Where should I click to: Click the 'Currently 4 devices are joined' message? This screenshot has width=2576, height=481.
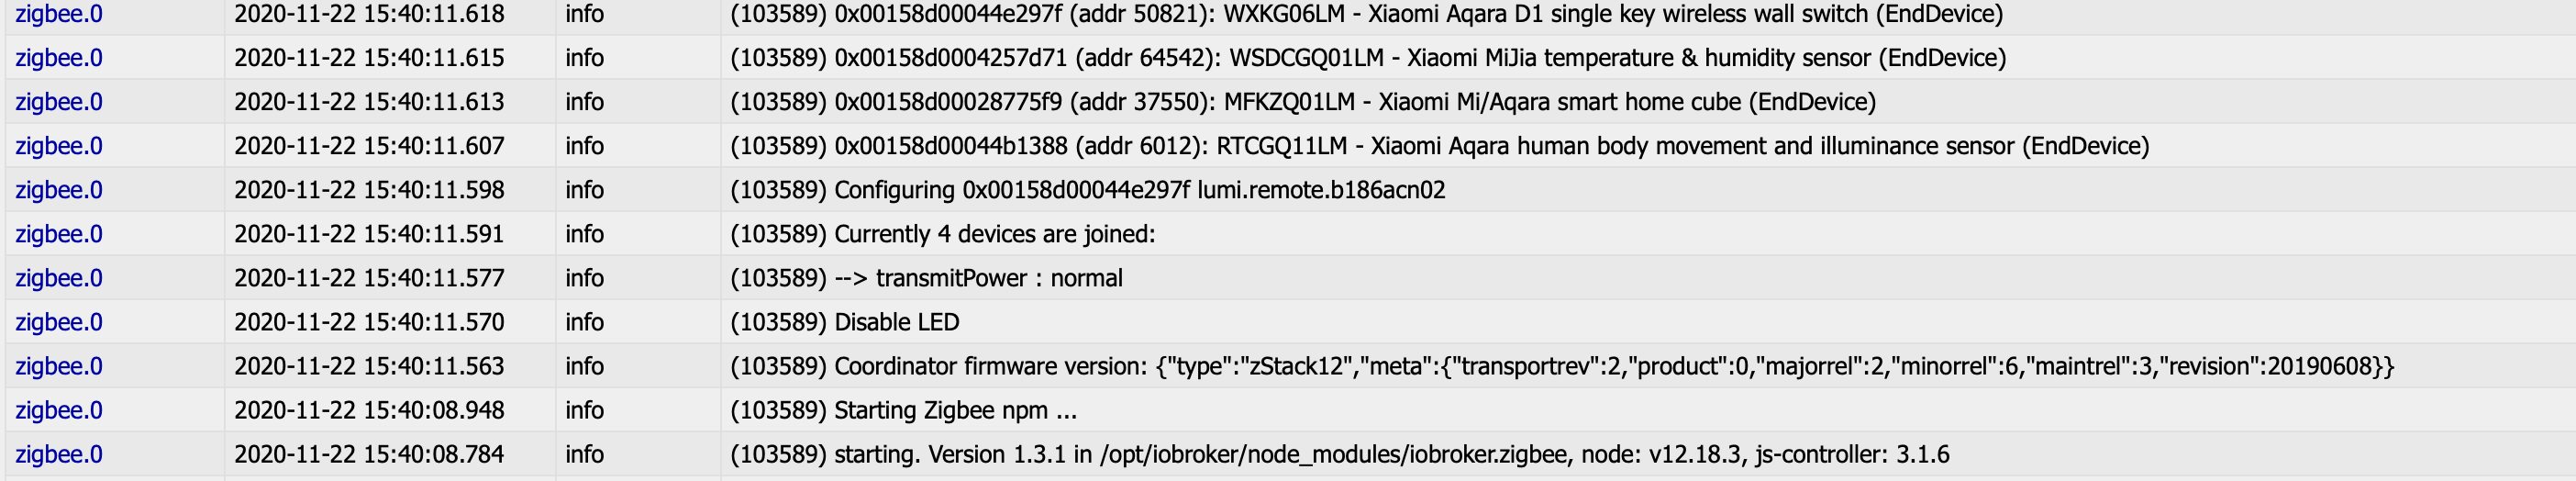(x=942, y=234)
